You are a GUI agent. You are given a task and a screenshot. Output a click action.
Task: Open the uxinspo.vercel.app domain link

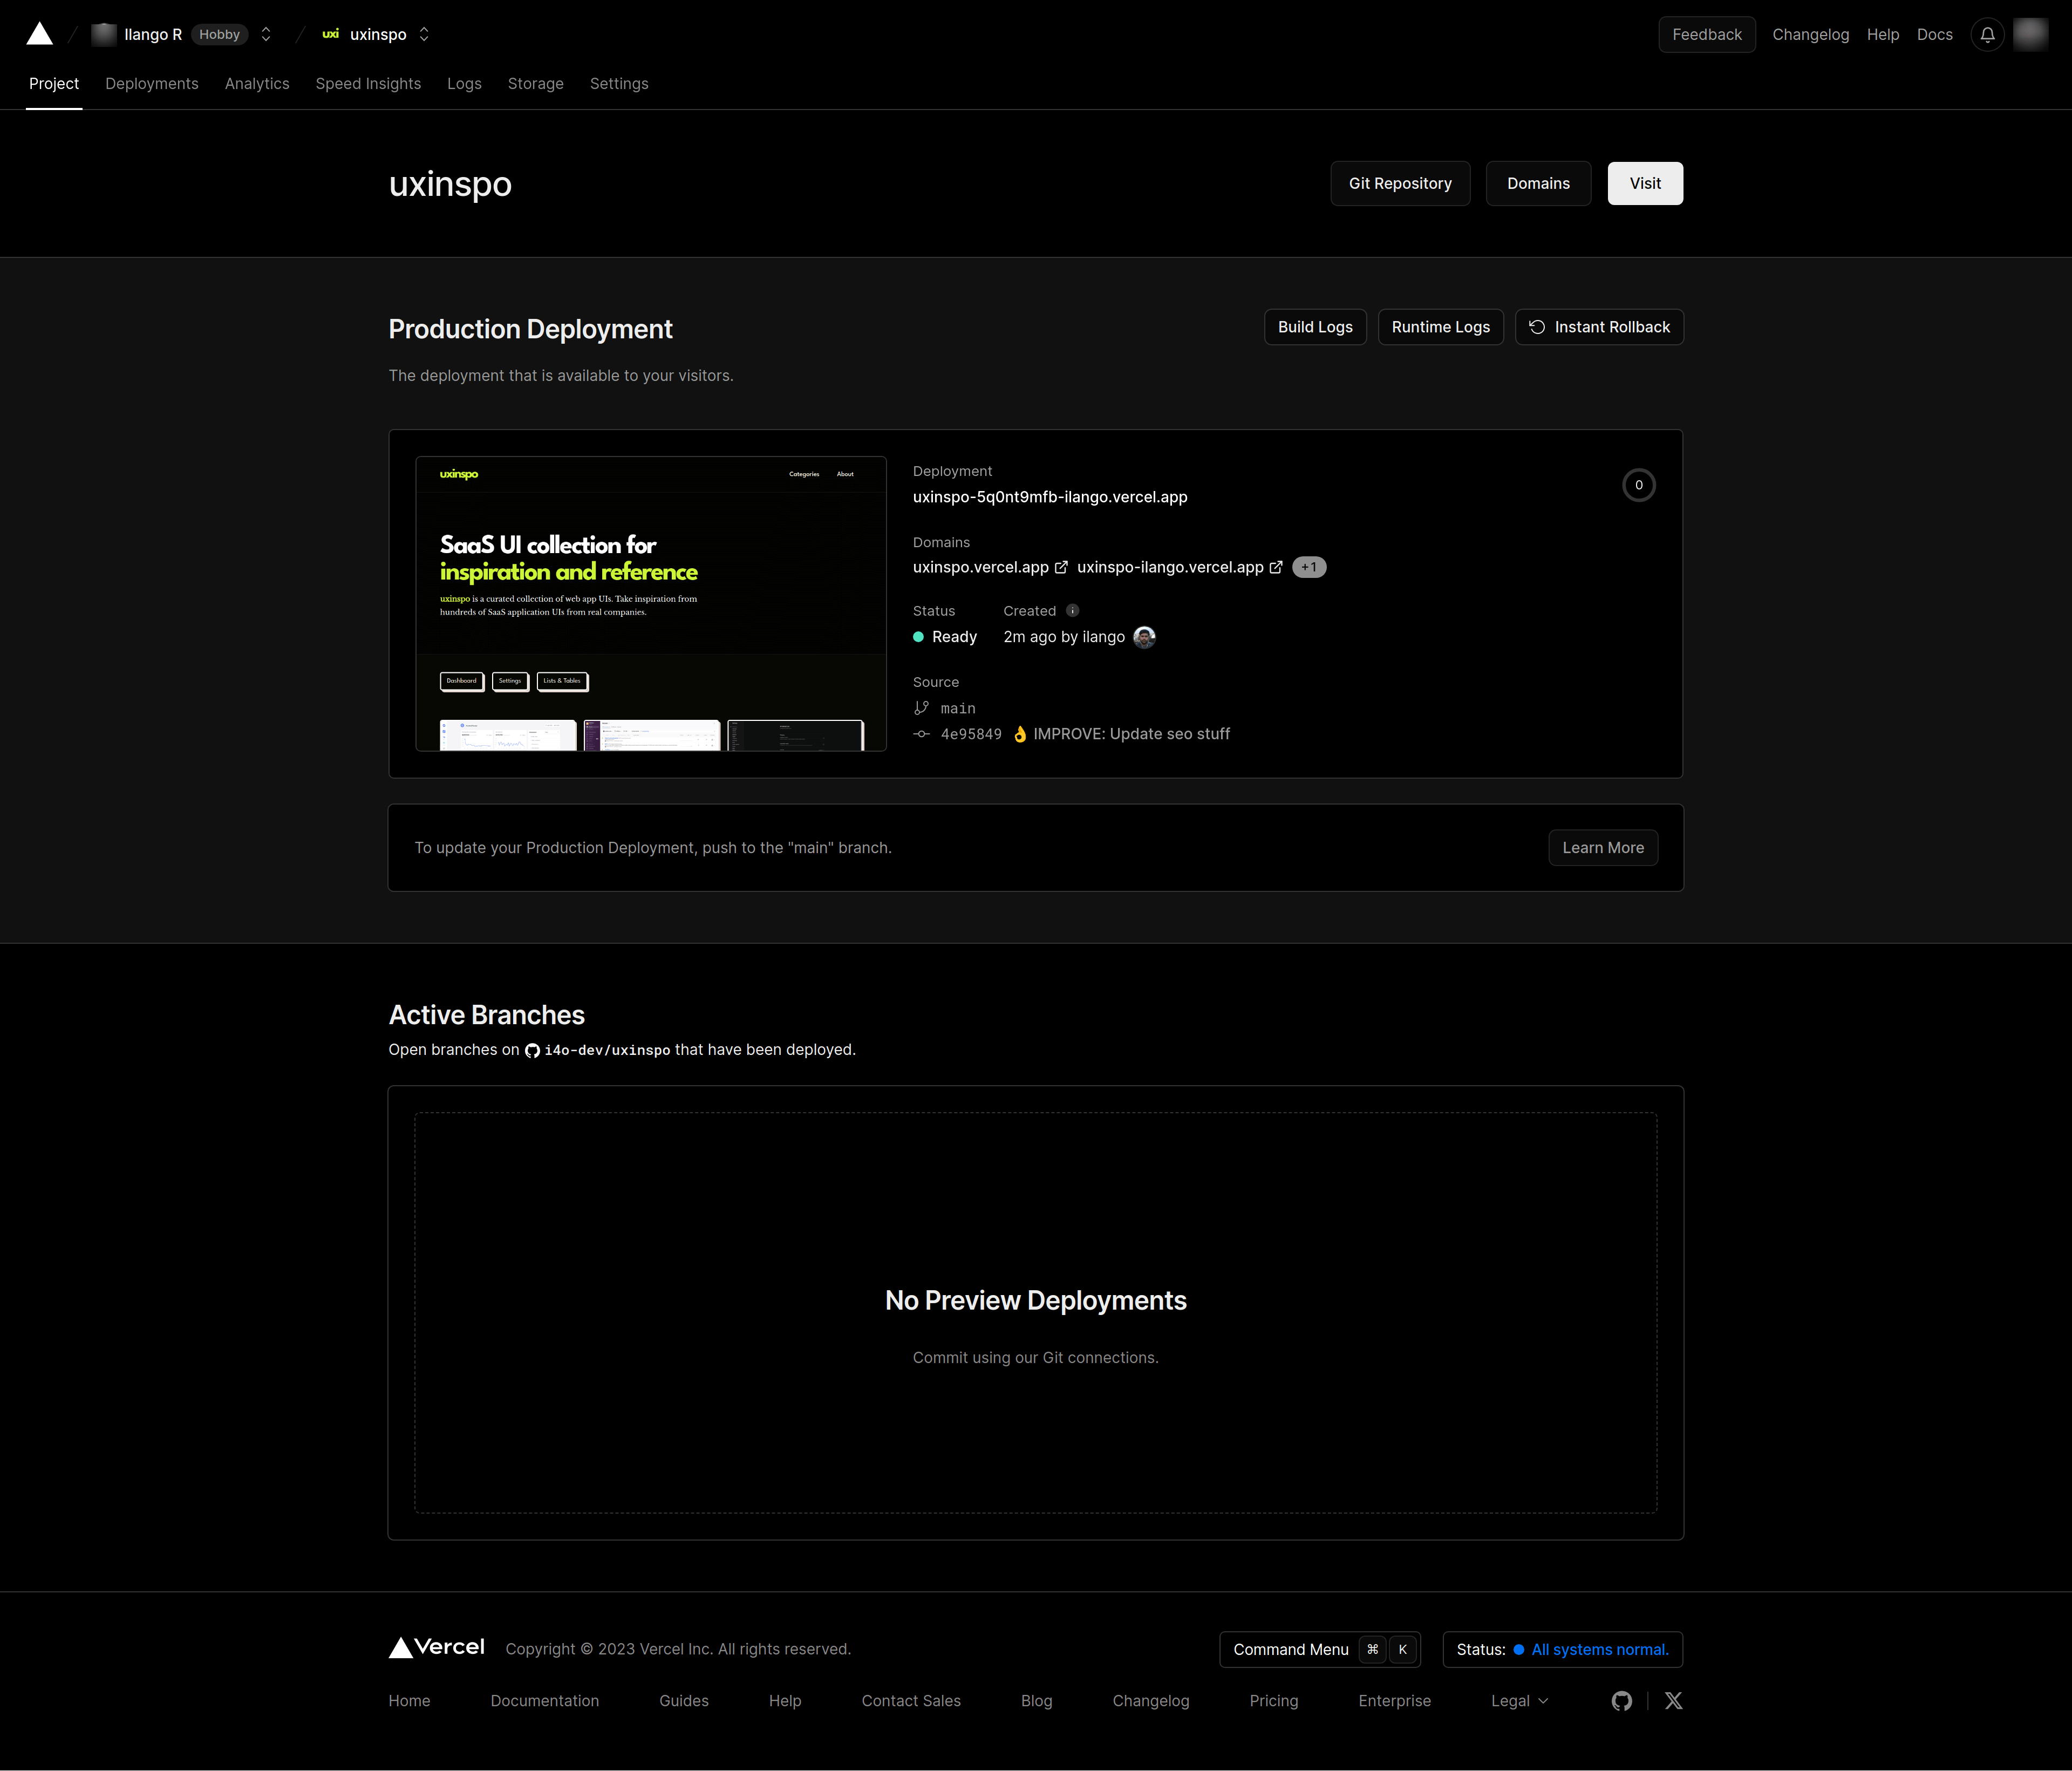point(981,567)
